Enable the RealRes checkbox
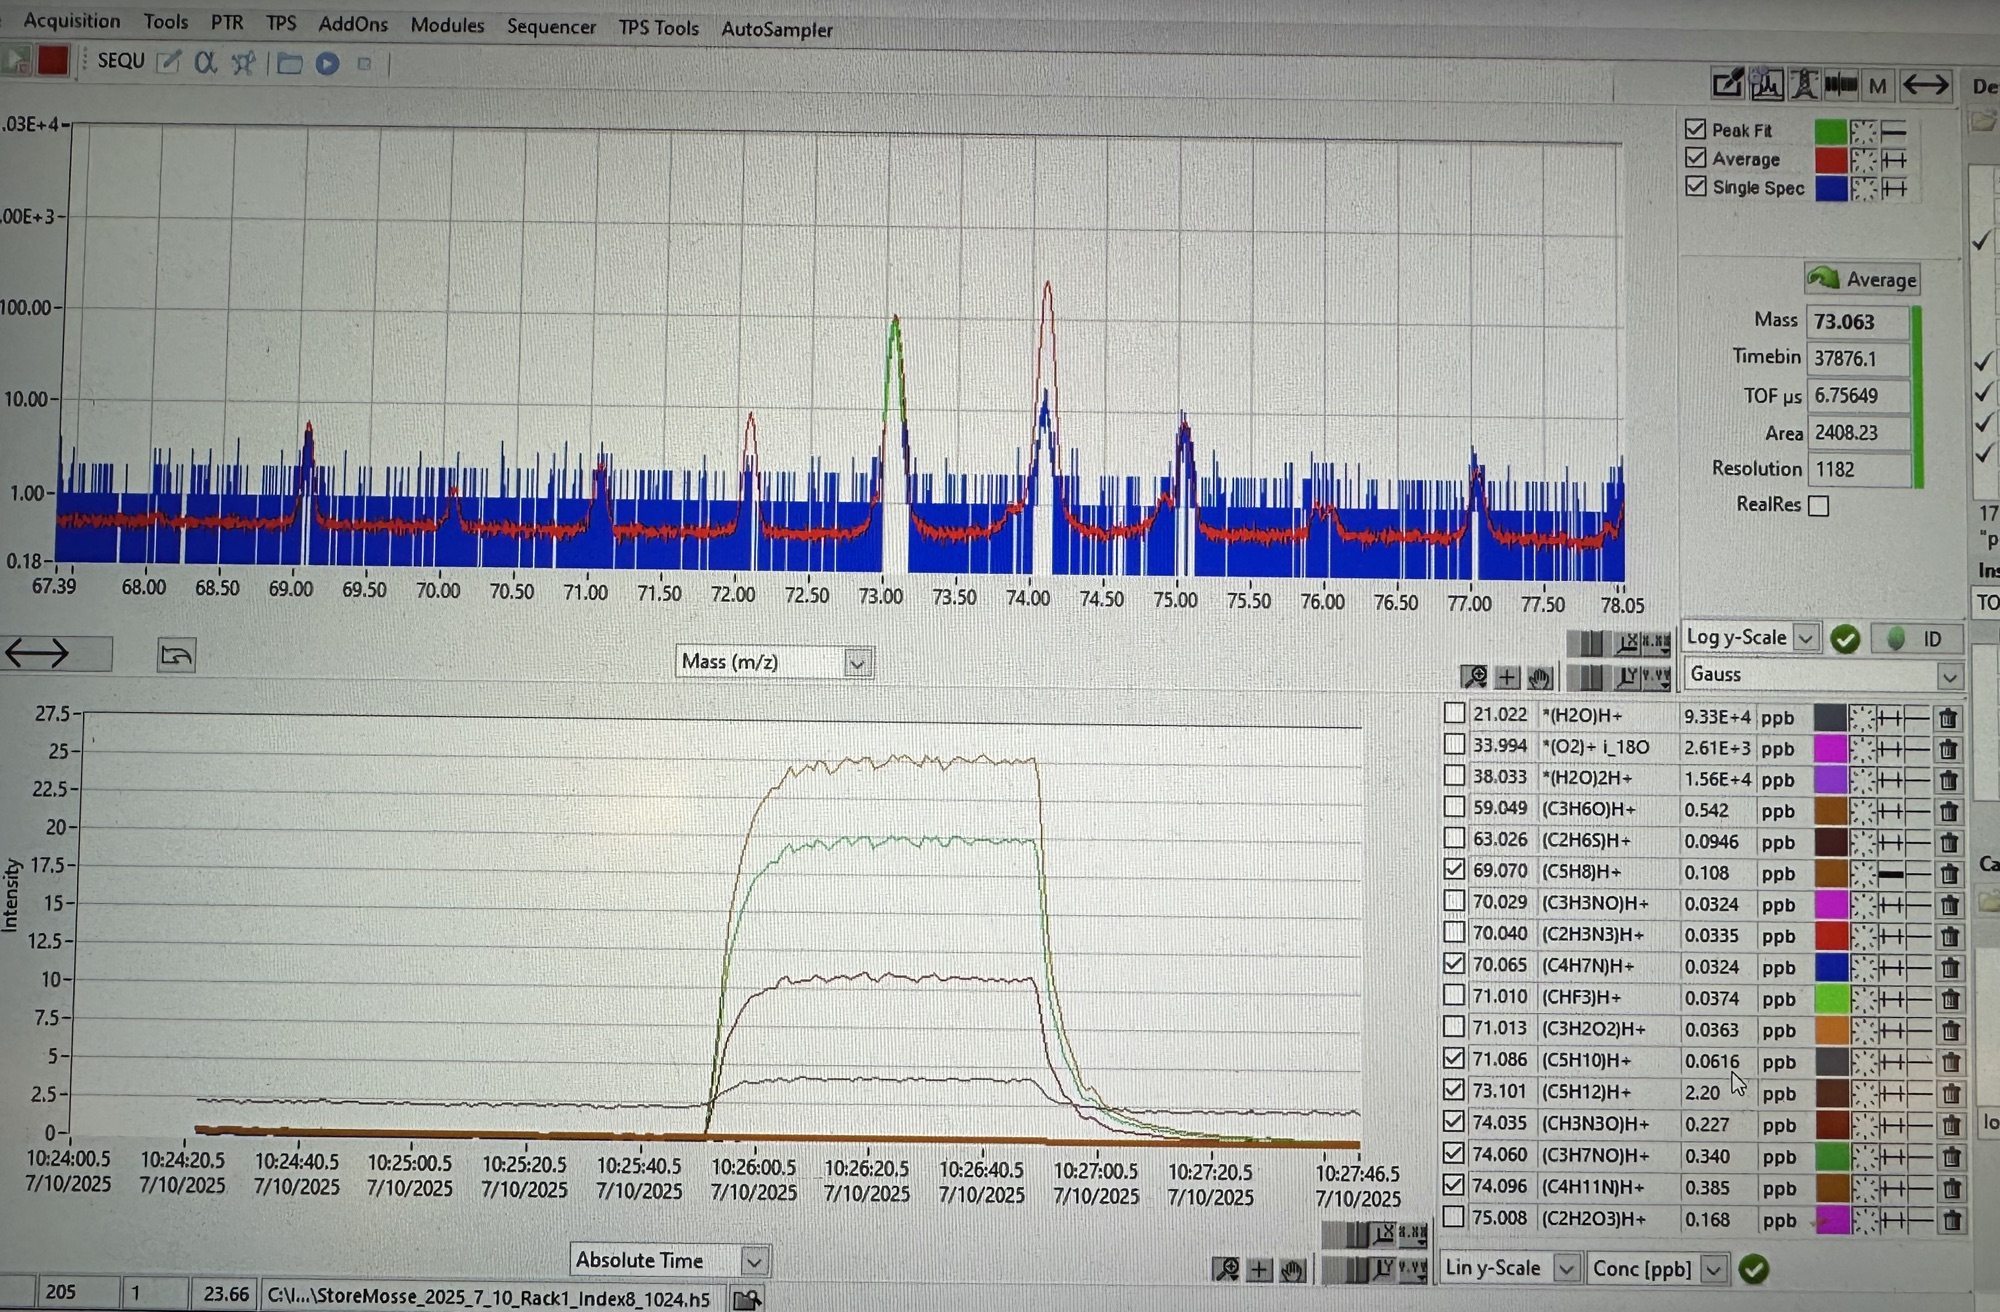This screenshot has height=1312, width=2000. coord(1819,506)
